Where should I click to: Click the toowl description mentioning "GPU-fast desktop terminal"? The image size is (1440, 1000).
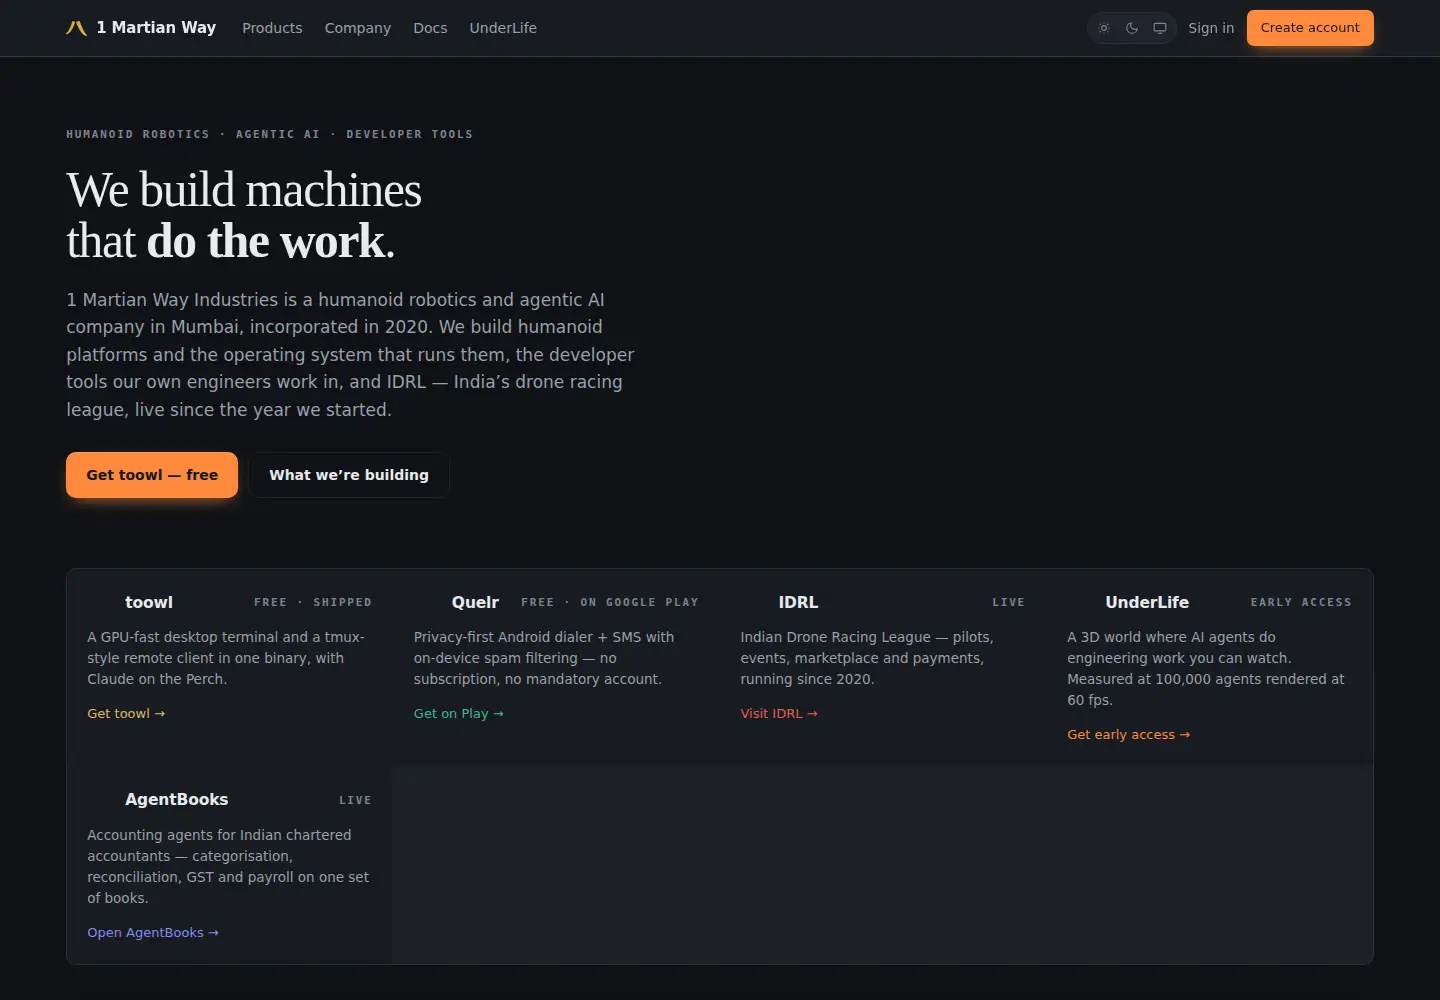click(226, 658)
